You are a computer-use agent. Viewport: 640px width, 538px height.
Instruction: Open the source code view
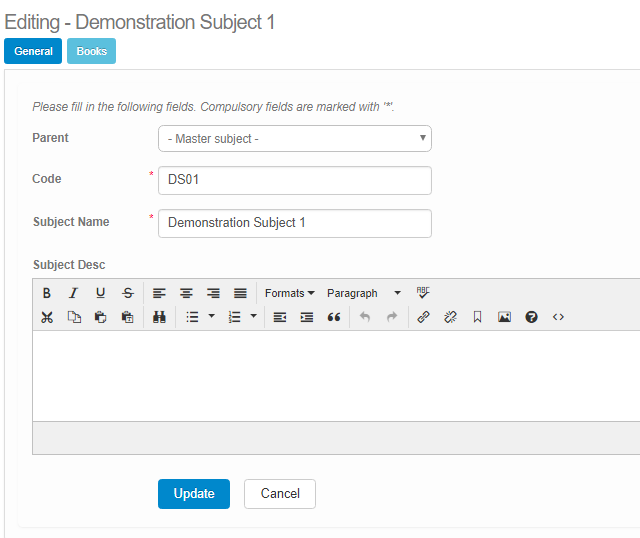pyautogui.click(x=558, y=317)
